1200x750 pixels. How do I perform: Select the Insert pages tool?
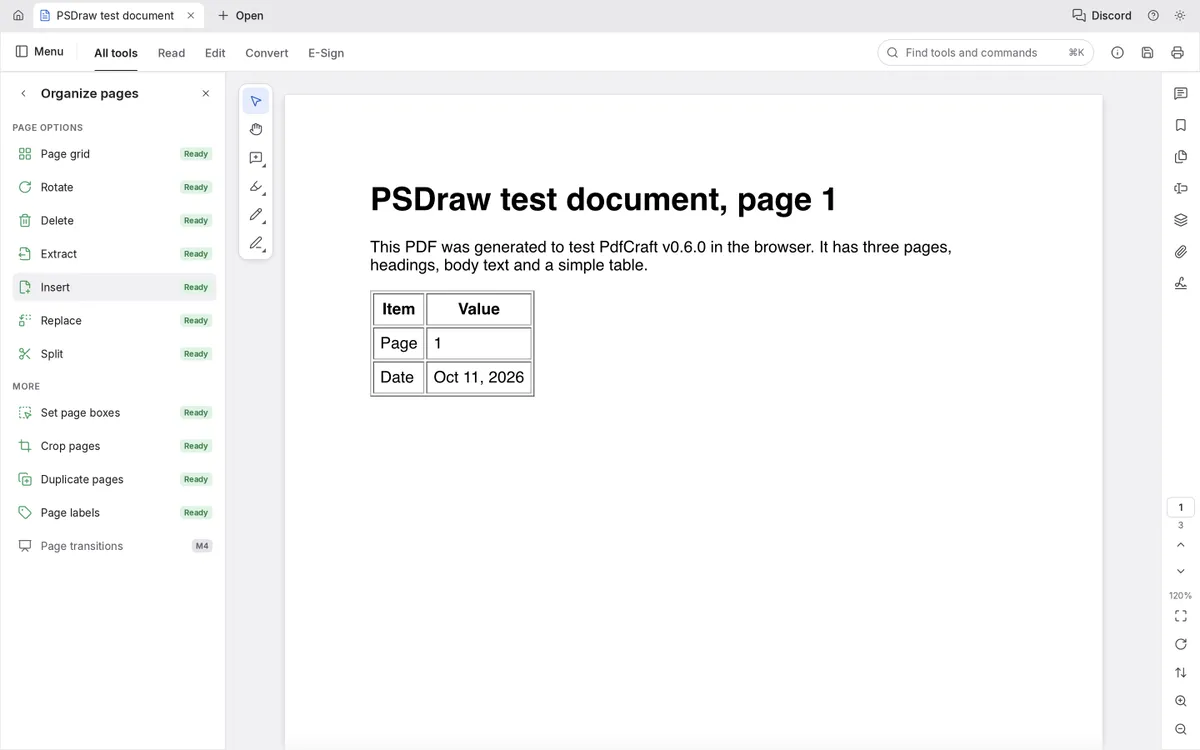point(114,287)
